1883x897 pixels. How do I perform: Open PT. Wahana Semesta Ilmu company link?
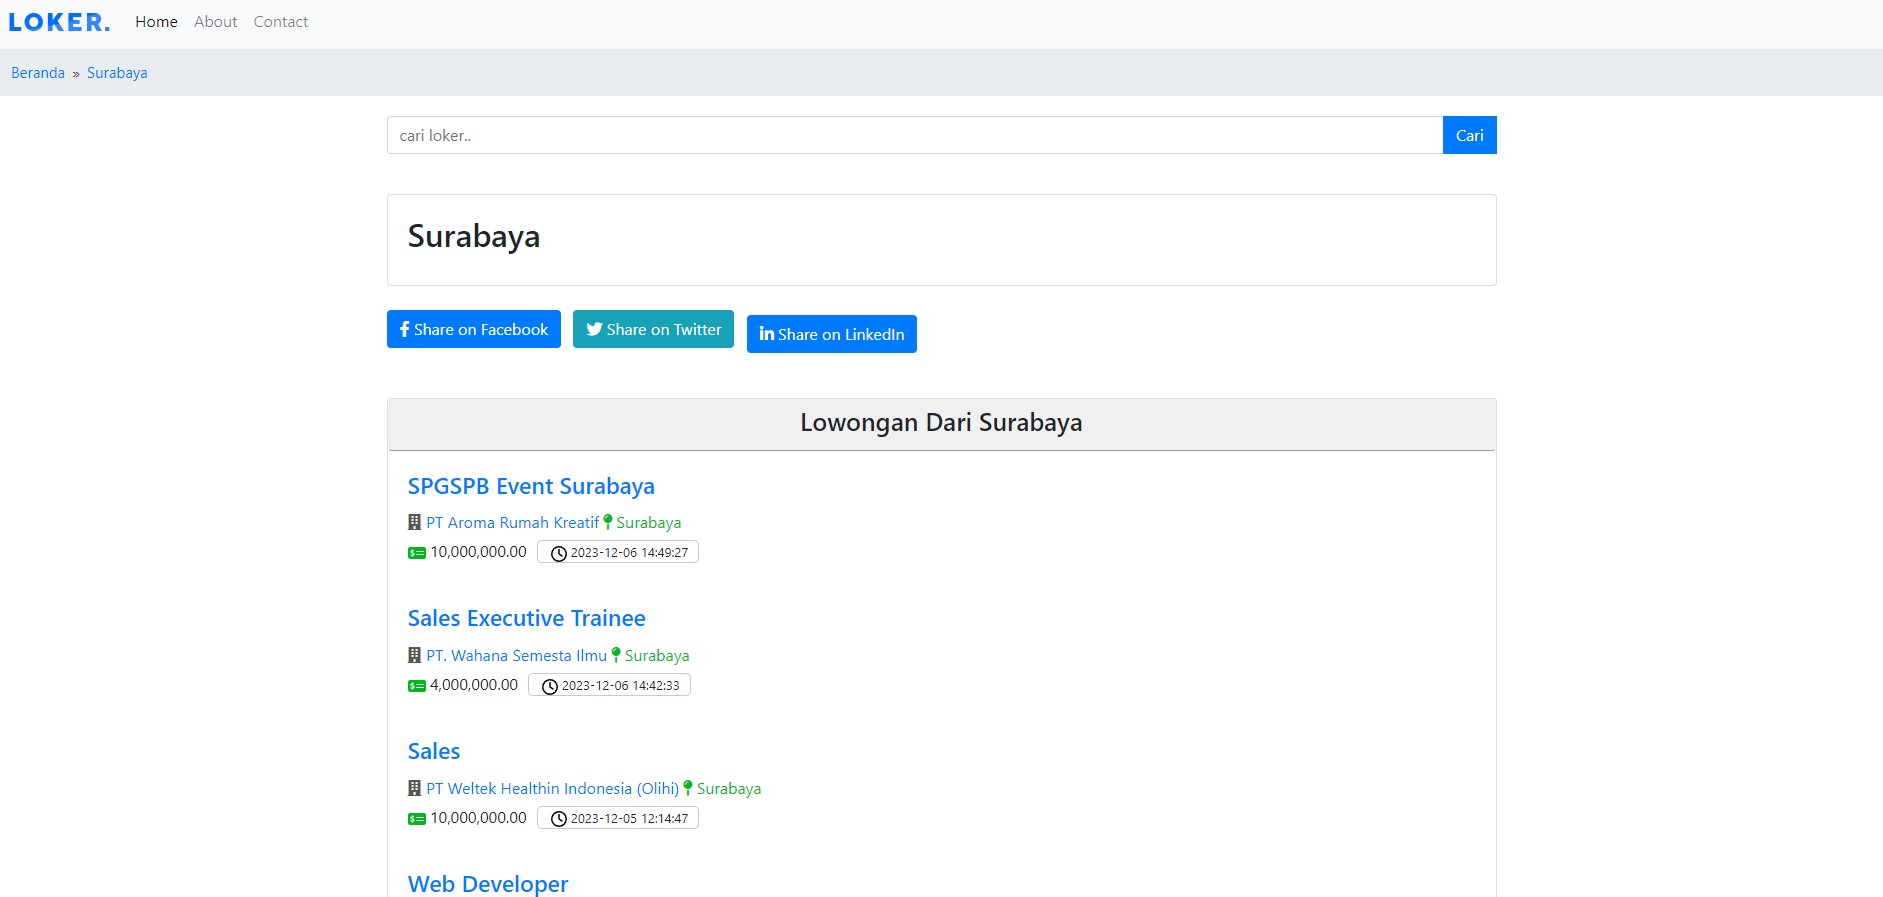pos(516,655)
